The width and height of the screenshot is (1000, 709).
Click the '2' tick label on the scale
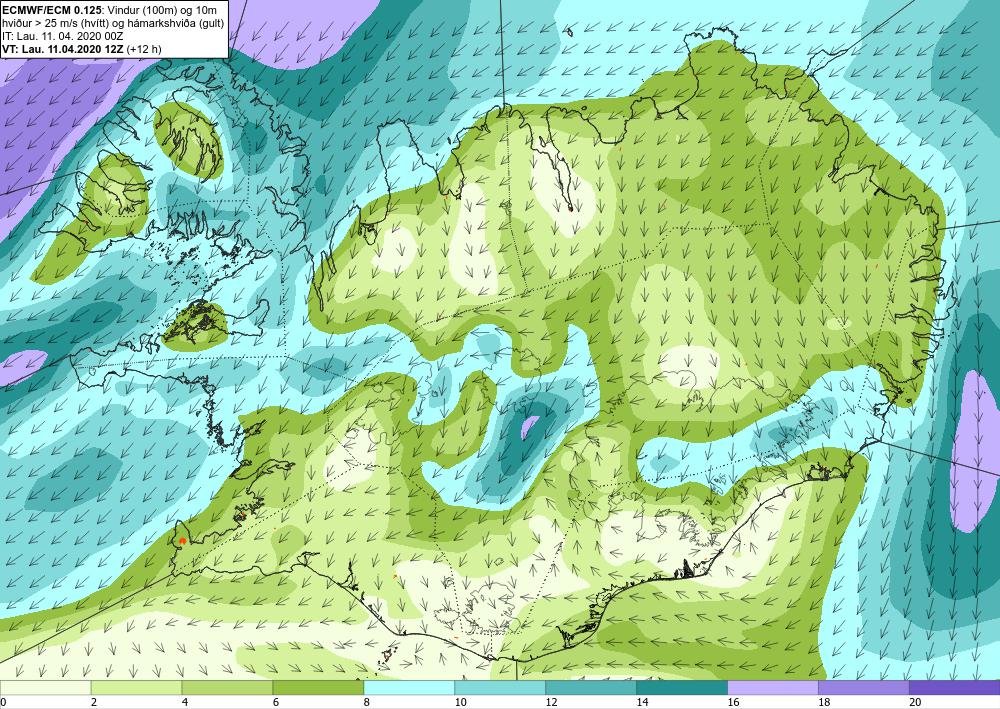tap(94, 702)
